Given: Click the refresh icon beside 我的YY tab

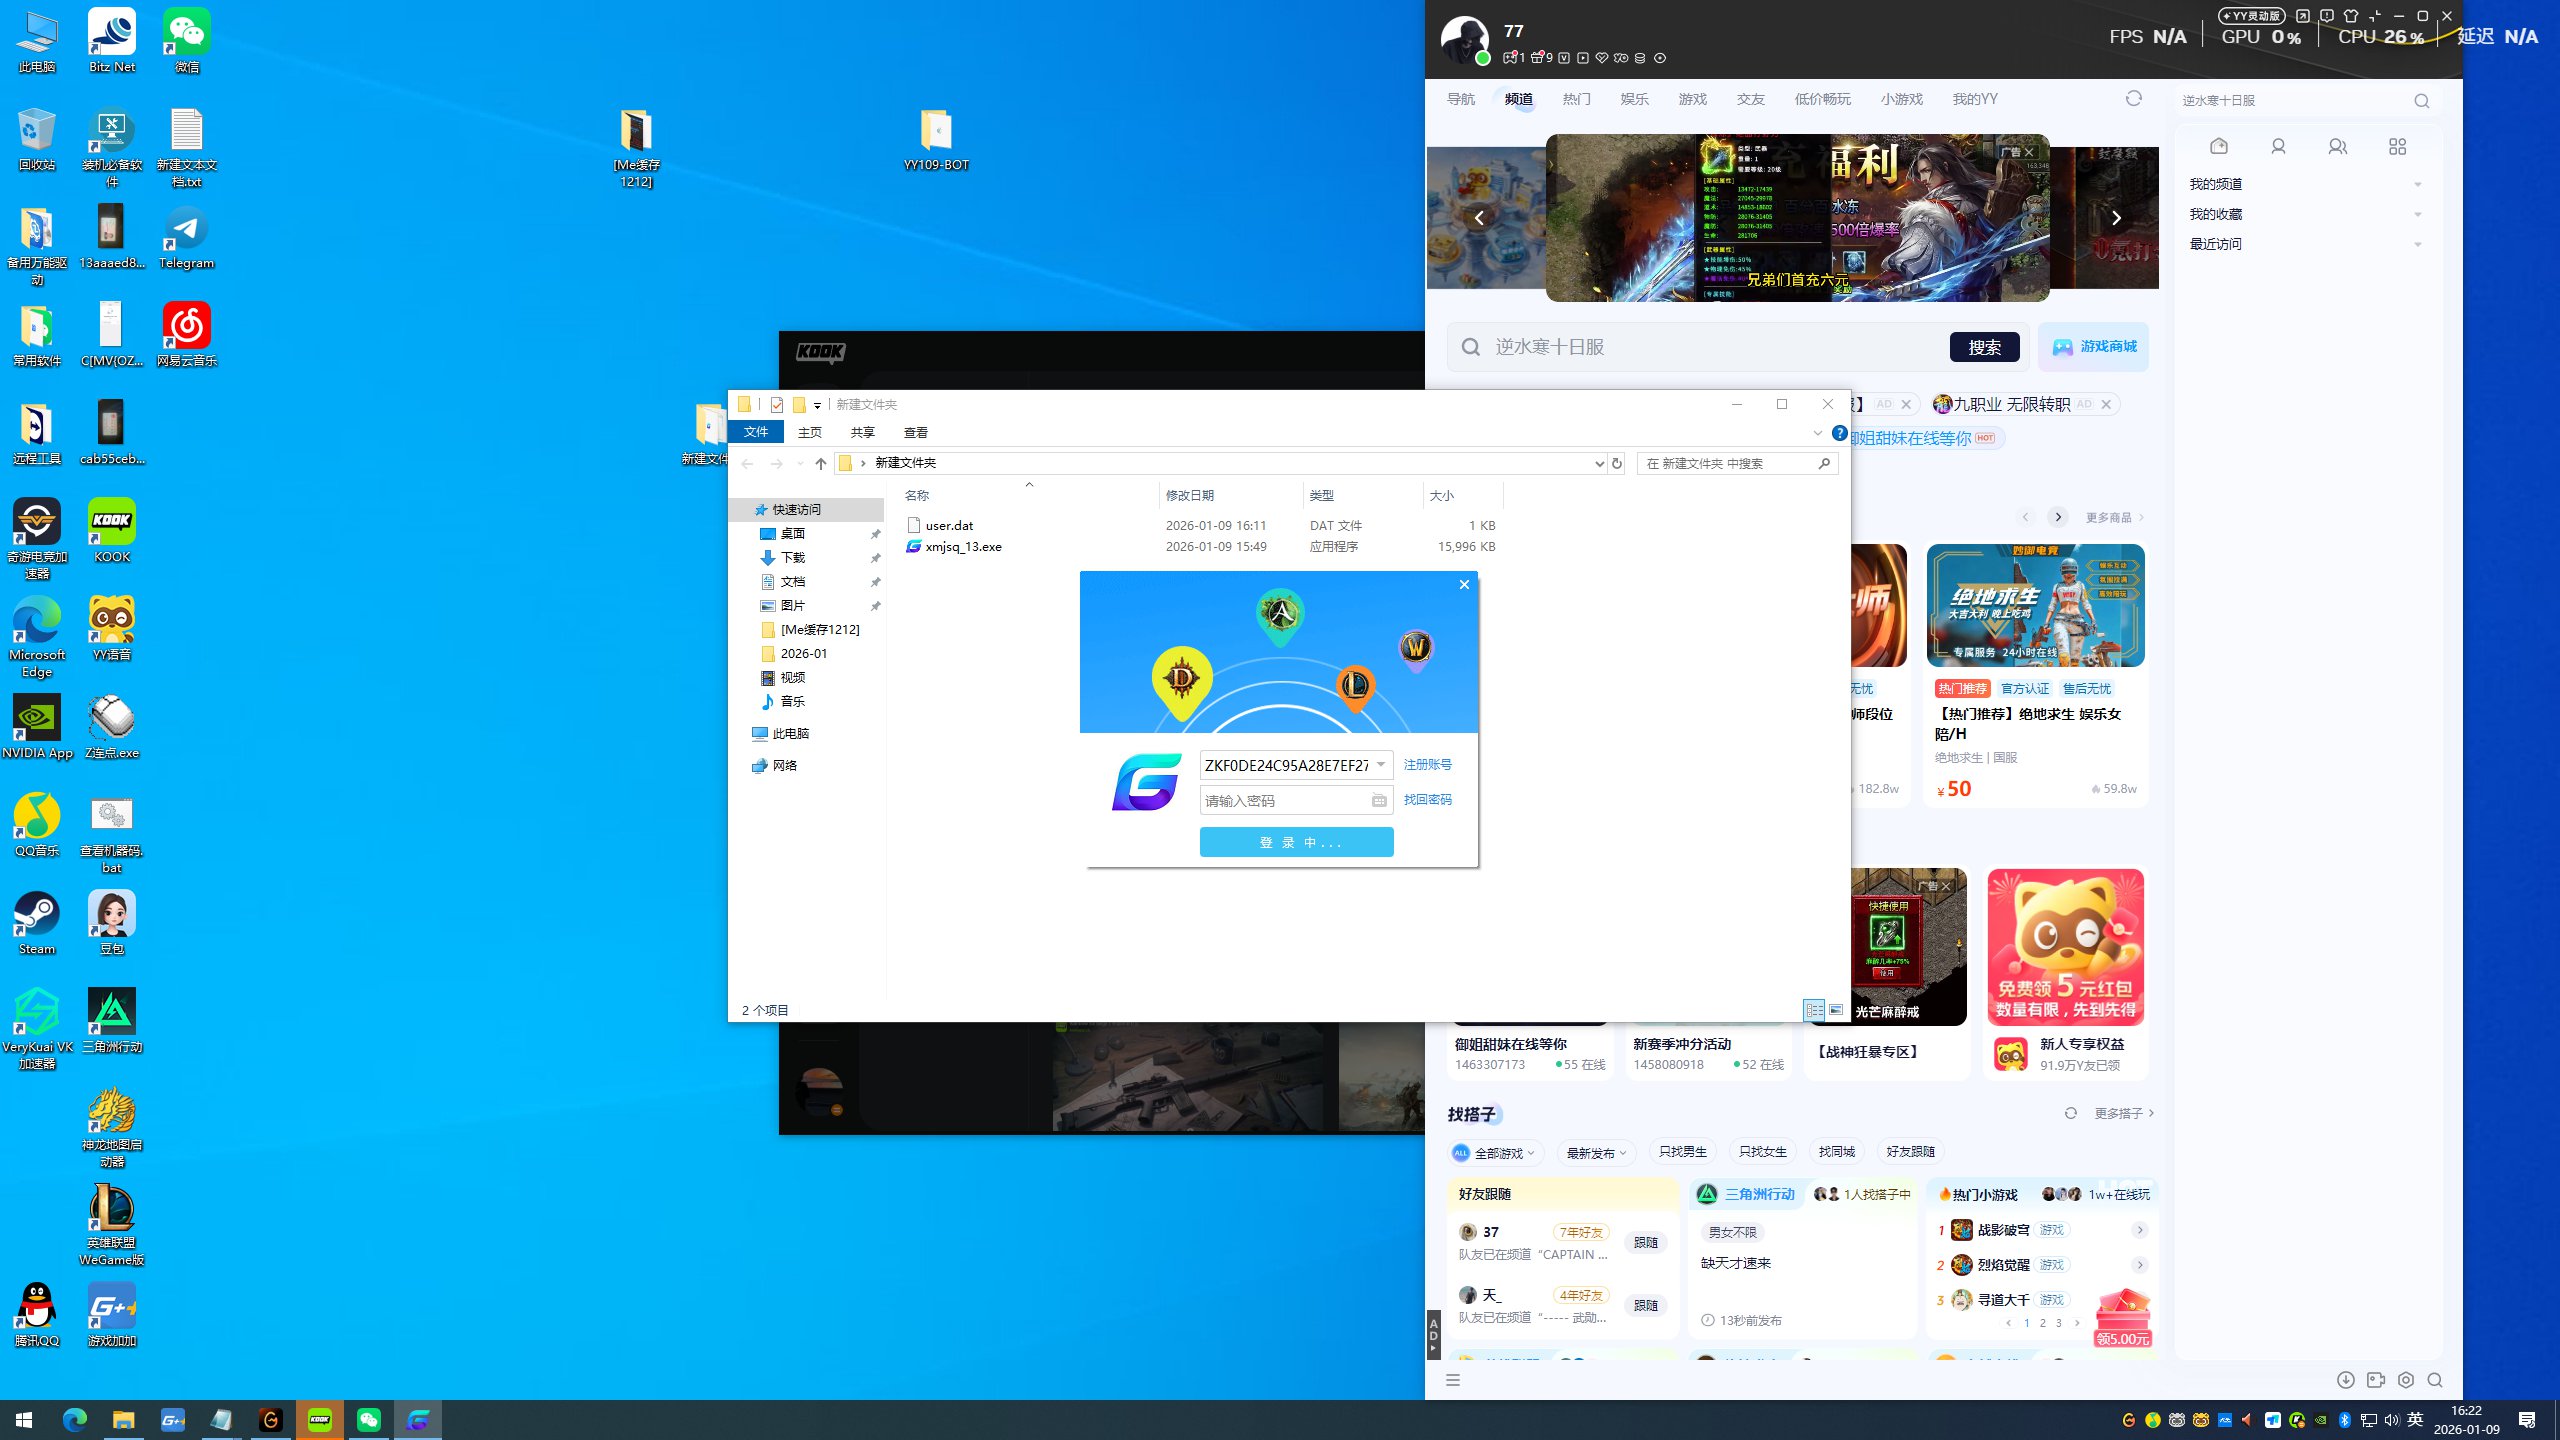Looking at the screenshot, I should 2133,98.
